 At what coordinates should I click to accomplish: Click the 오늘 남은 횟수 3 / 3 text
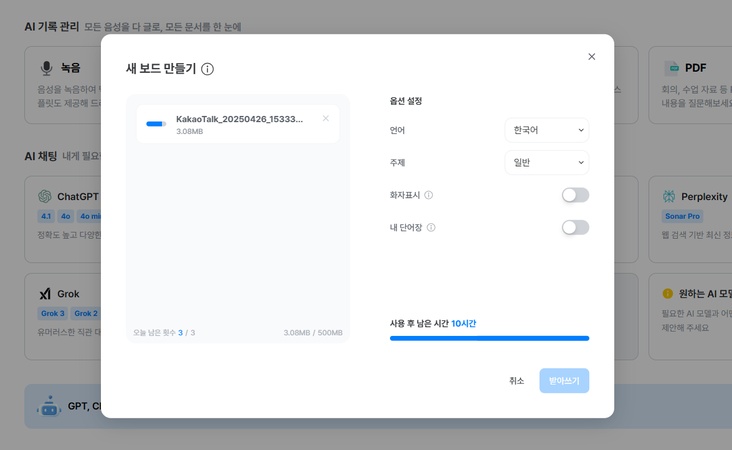[164, 332]
